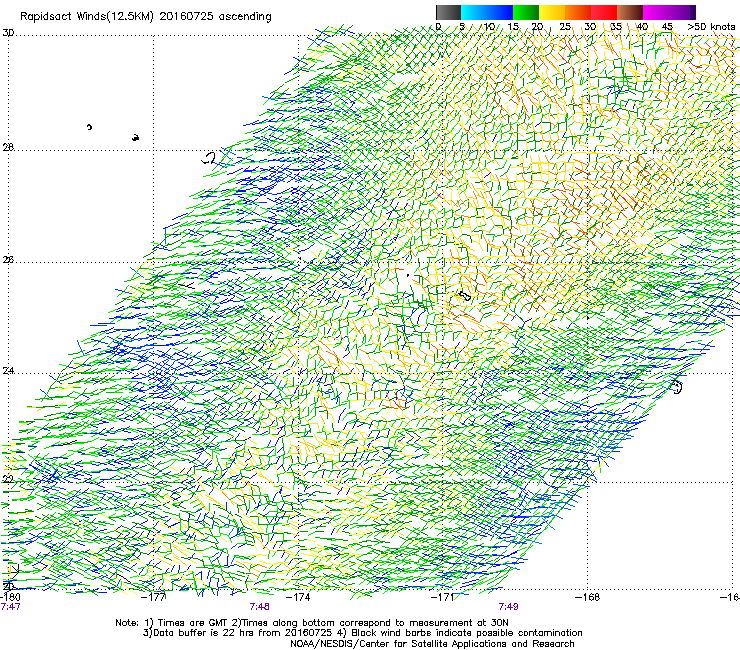Click the westernmost tiny island outline near 28N
This screenshot has width=740, height=650.
pos(89,127)
